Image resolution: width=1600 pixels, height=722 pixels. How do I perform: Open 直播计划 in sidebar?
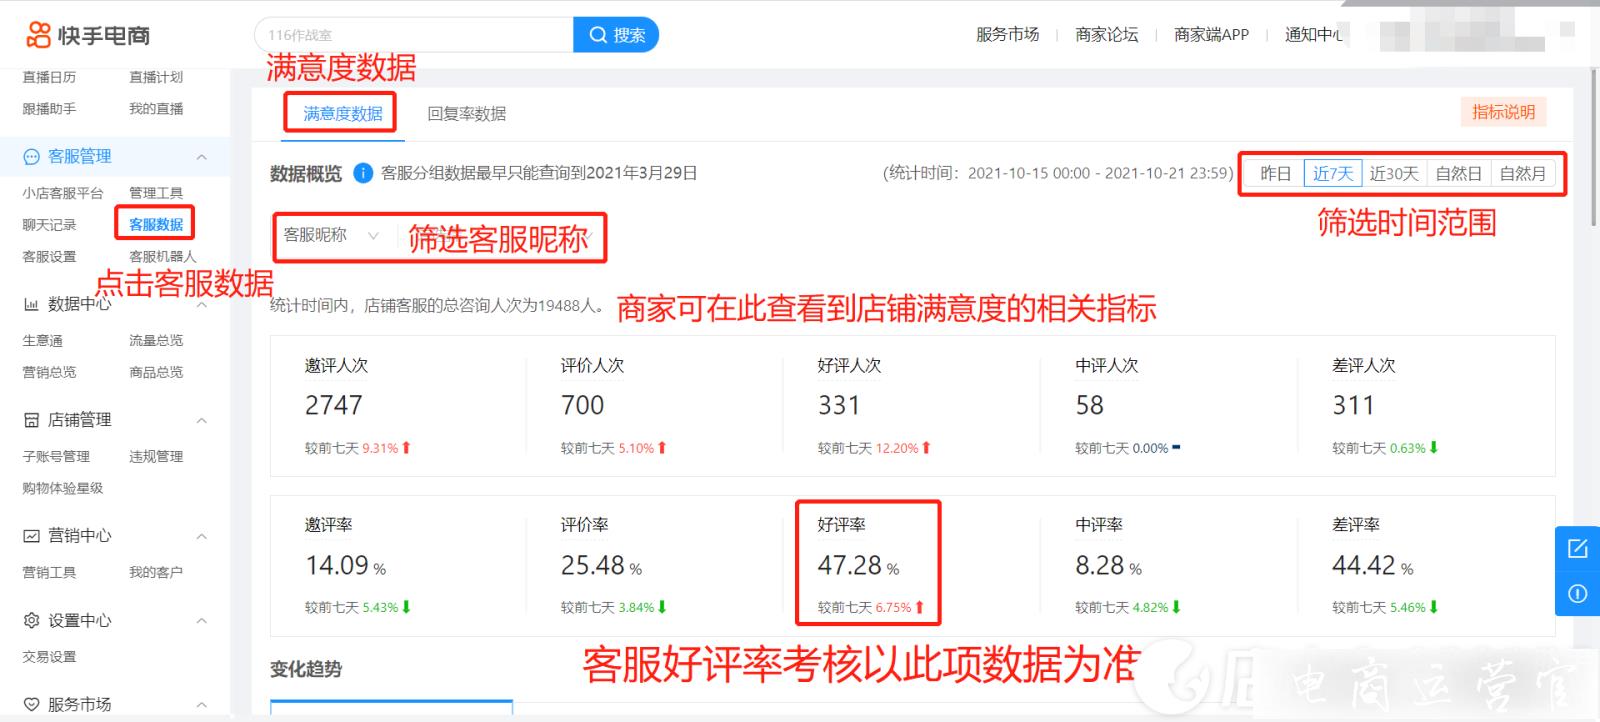(x=156, y=77)
